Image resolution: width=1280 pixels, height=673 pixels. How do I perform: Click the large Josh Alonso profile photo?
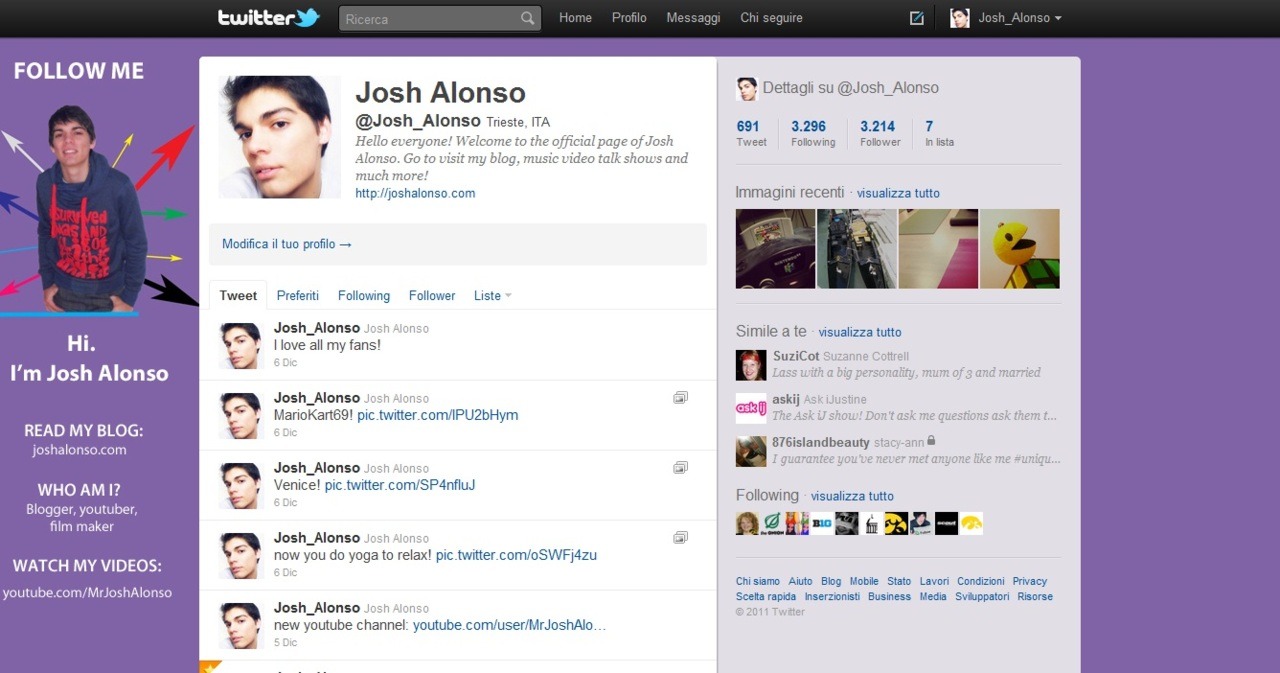click(x=280, y=137)
